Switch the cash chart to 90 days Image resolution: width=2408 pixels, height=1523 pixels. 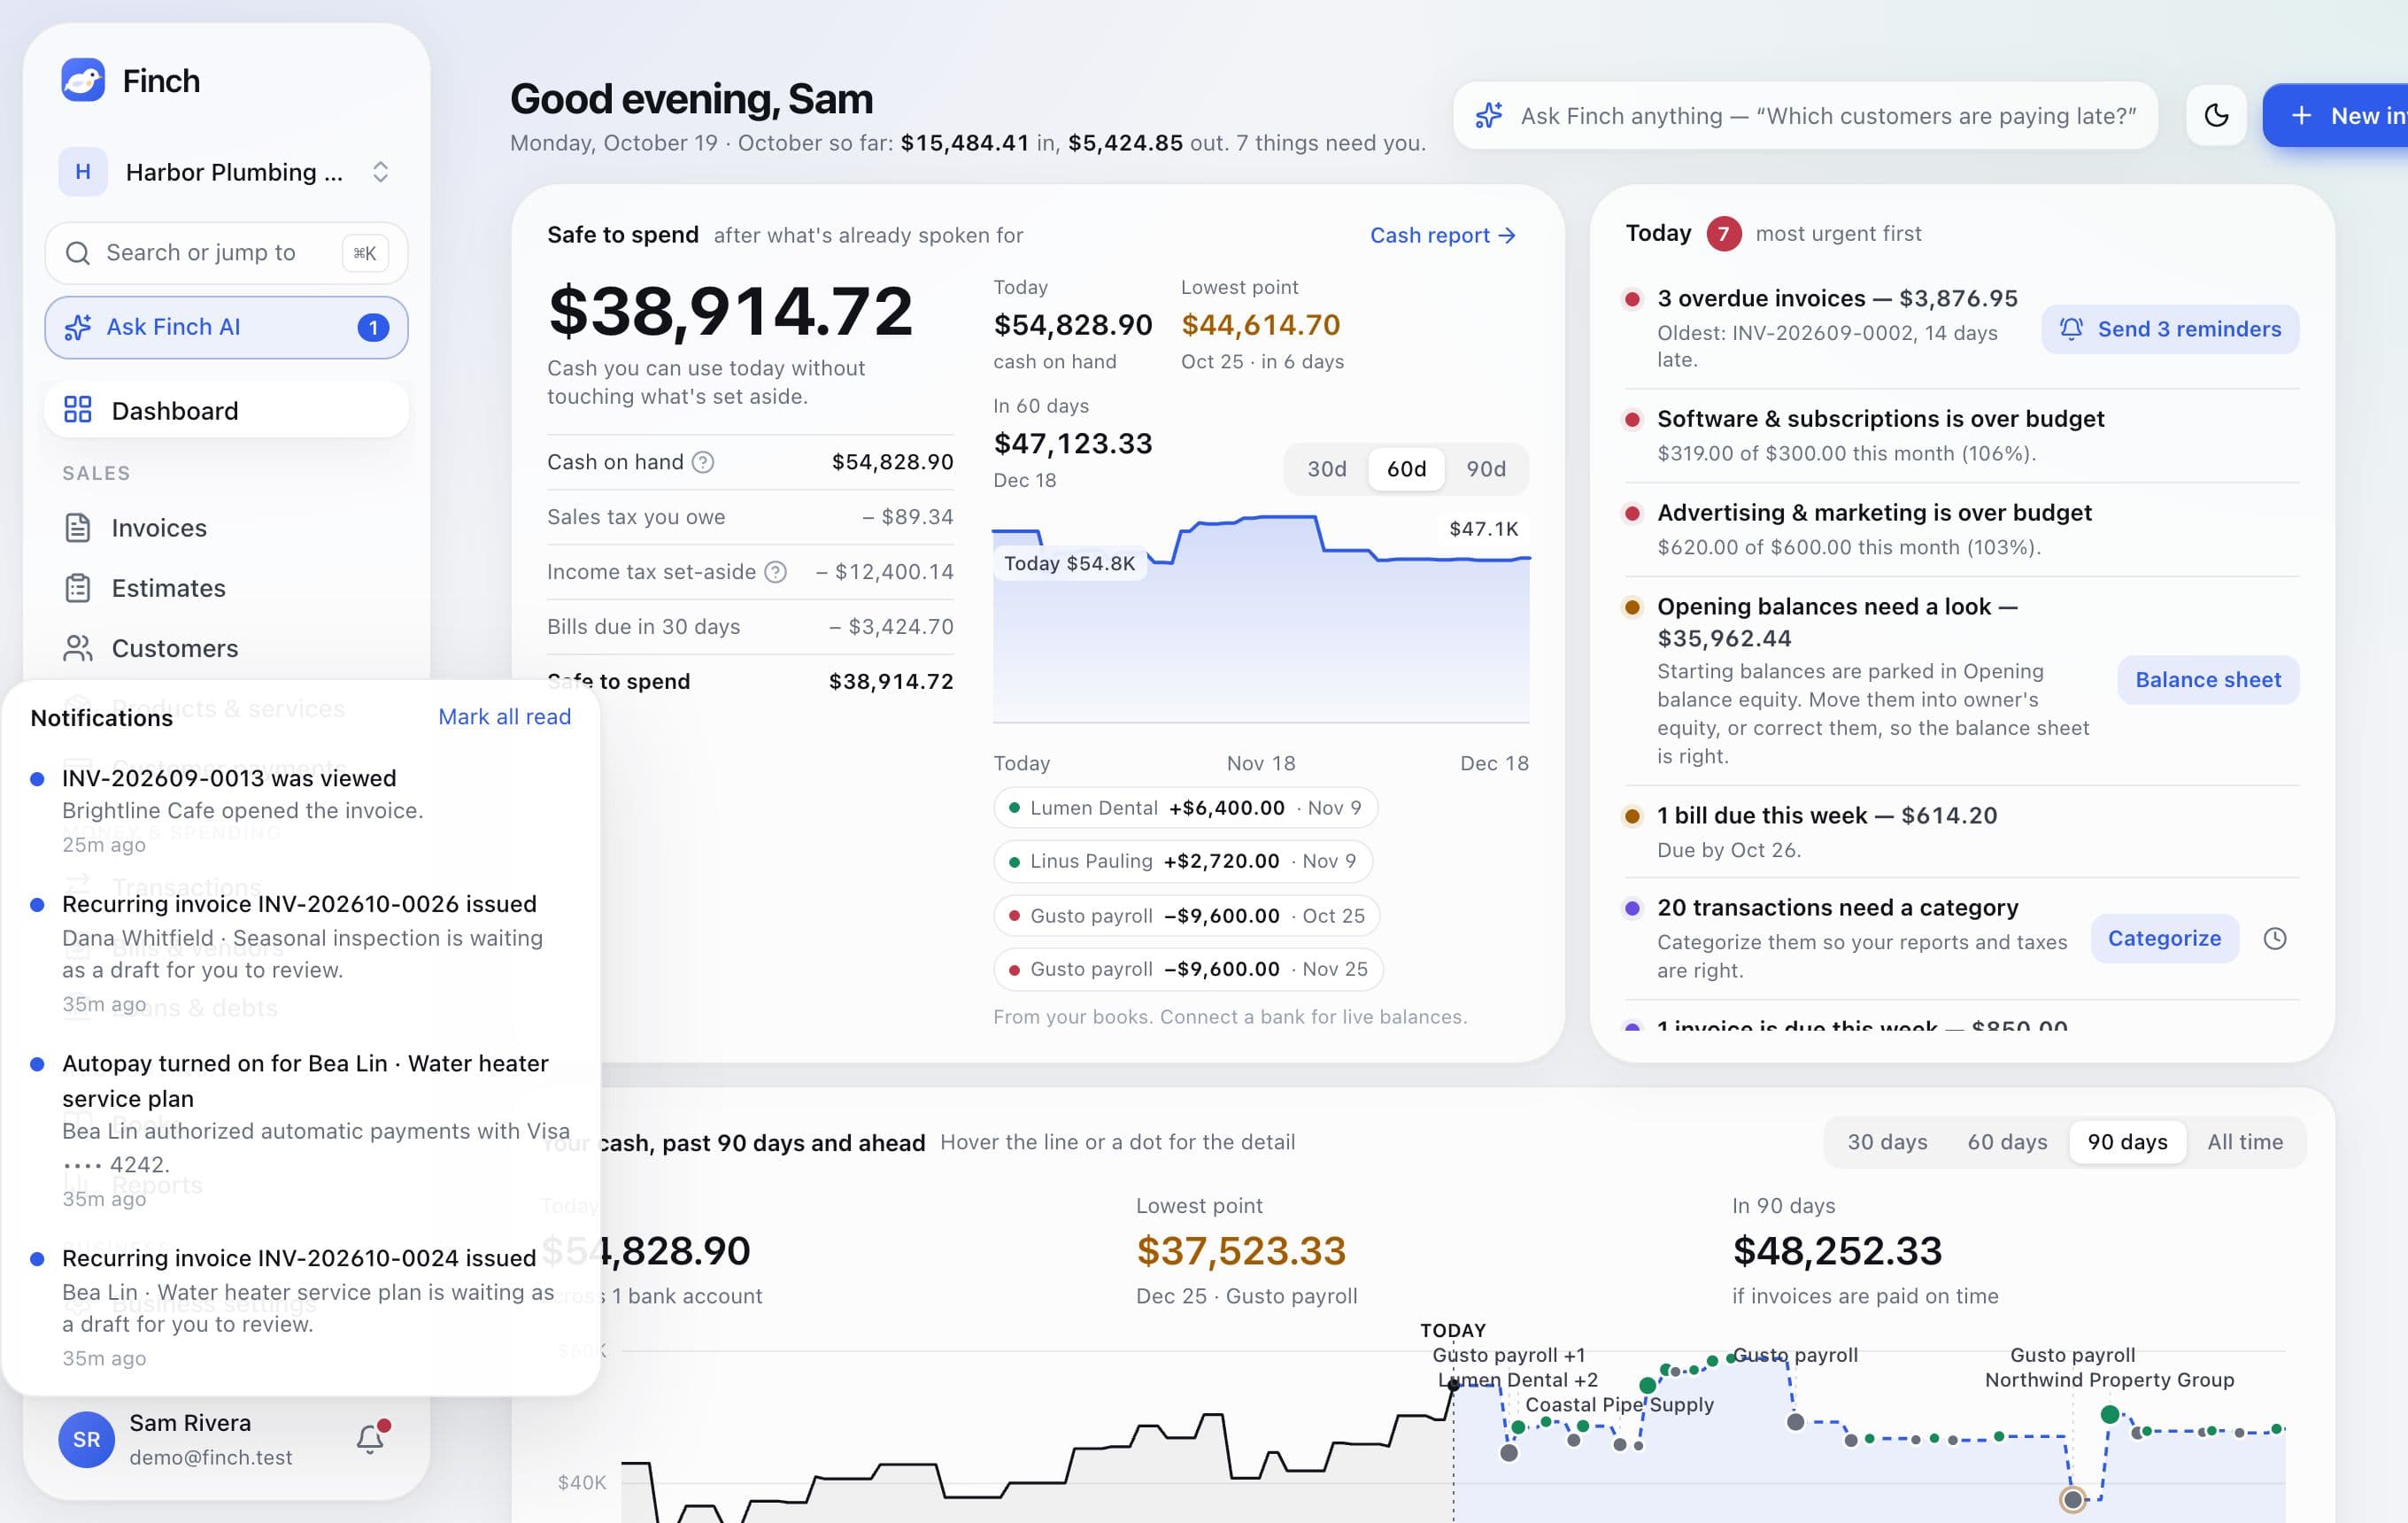(x=2127, y=1142)
